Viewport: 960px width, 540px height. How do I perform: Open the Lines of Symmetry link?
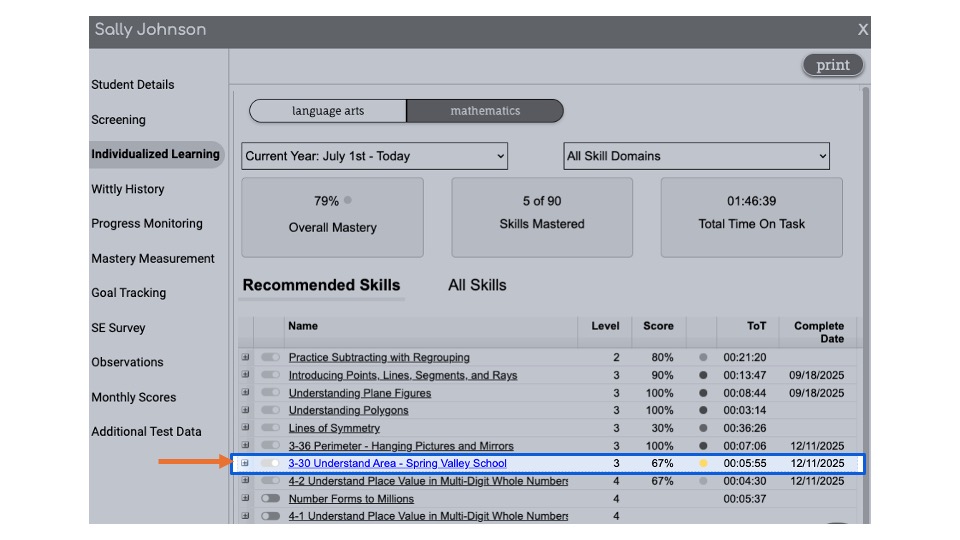coord(334,428)
